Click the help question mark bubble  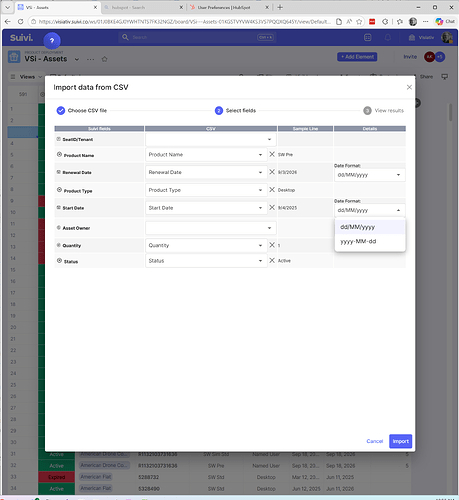click(x=52, y=41)
